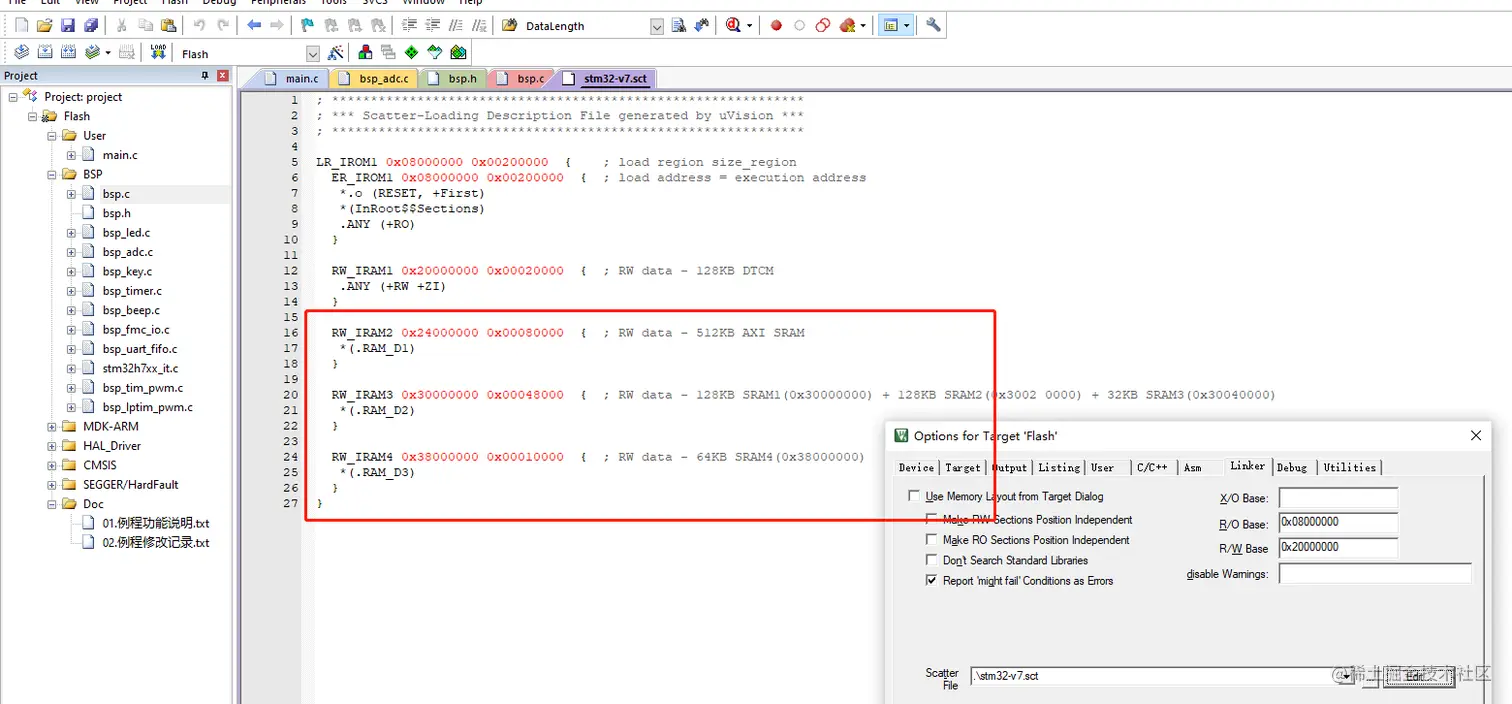Select 01.例程功能说明.txt in Doc group
The image size is (1512, 704).
click(x=155, y=523)
